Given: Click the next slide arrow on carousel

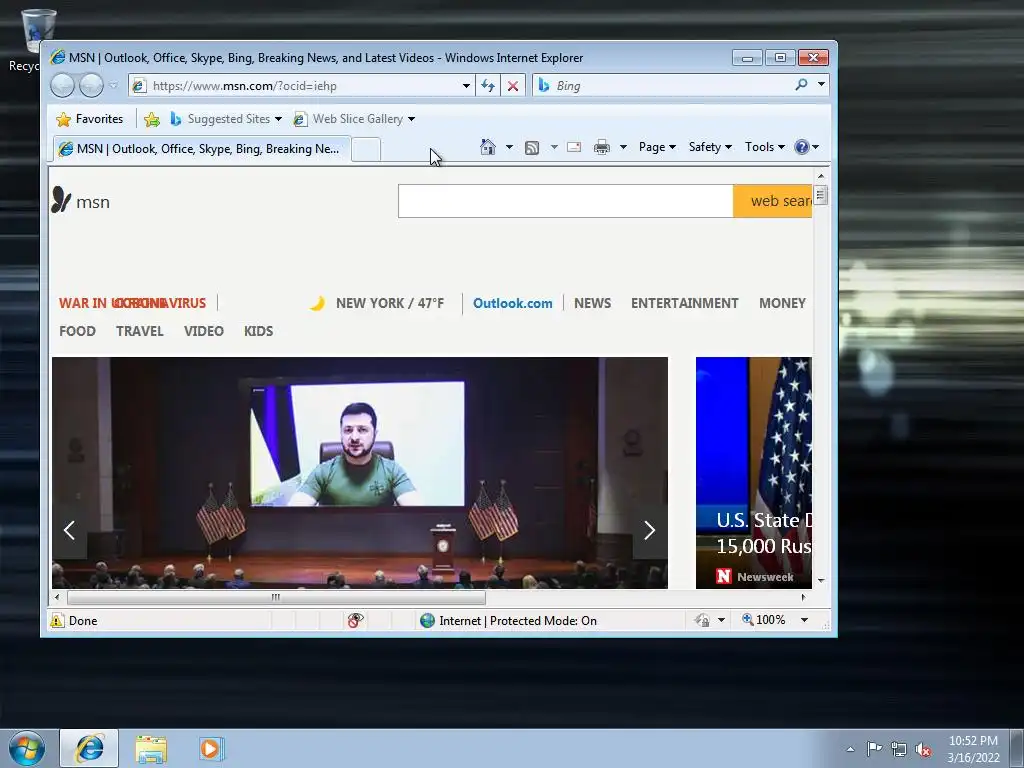Looking at the screenshot, I should coord(649,530).
